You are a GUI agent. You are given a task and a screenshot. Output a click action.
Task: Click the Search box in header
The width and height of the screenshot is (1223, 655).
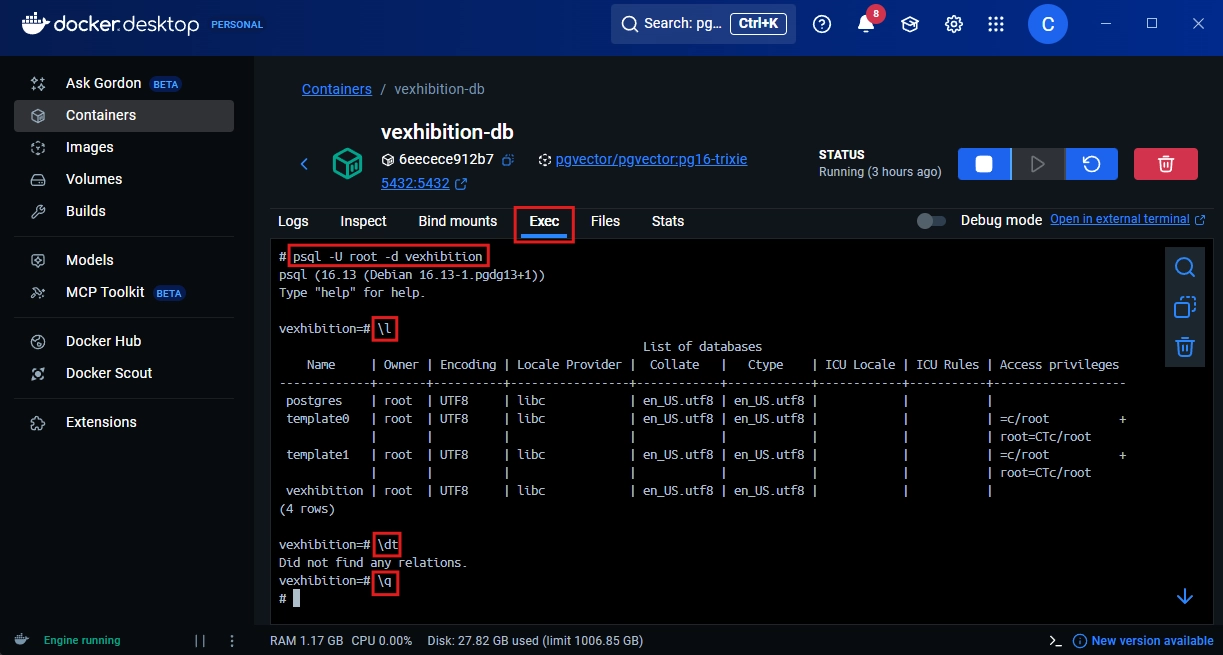pyautogui.click(x=703, y=24)
